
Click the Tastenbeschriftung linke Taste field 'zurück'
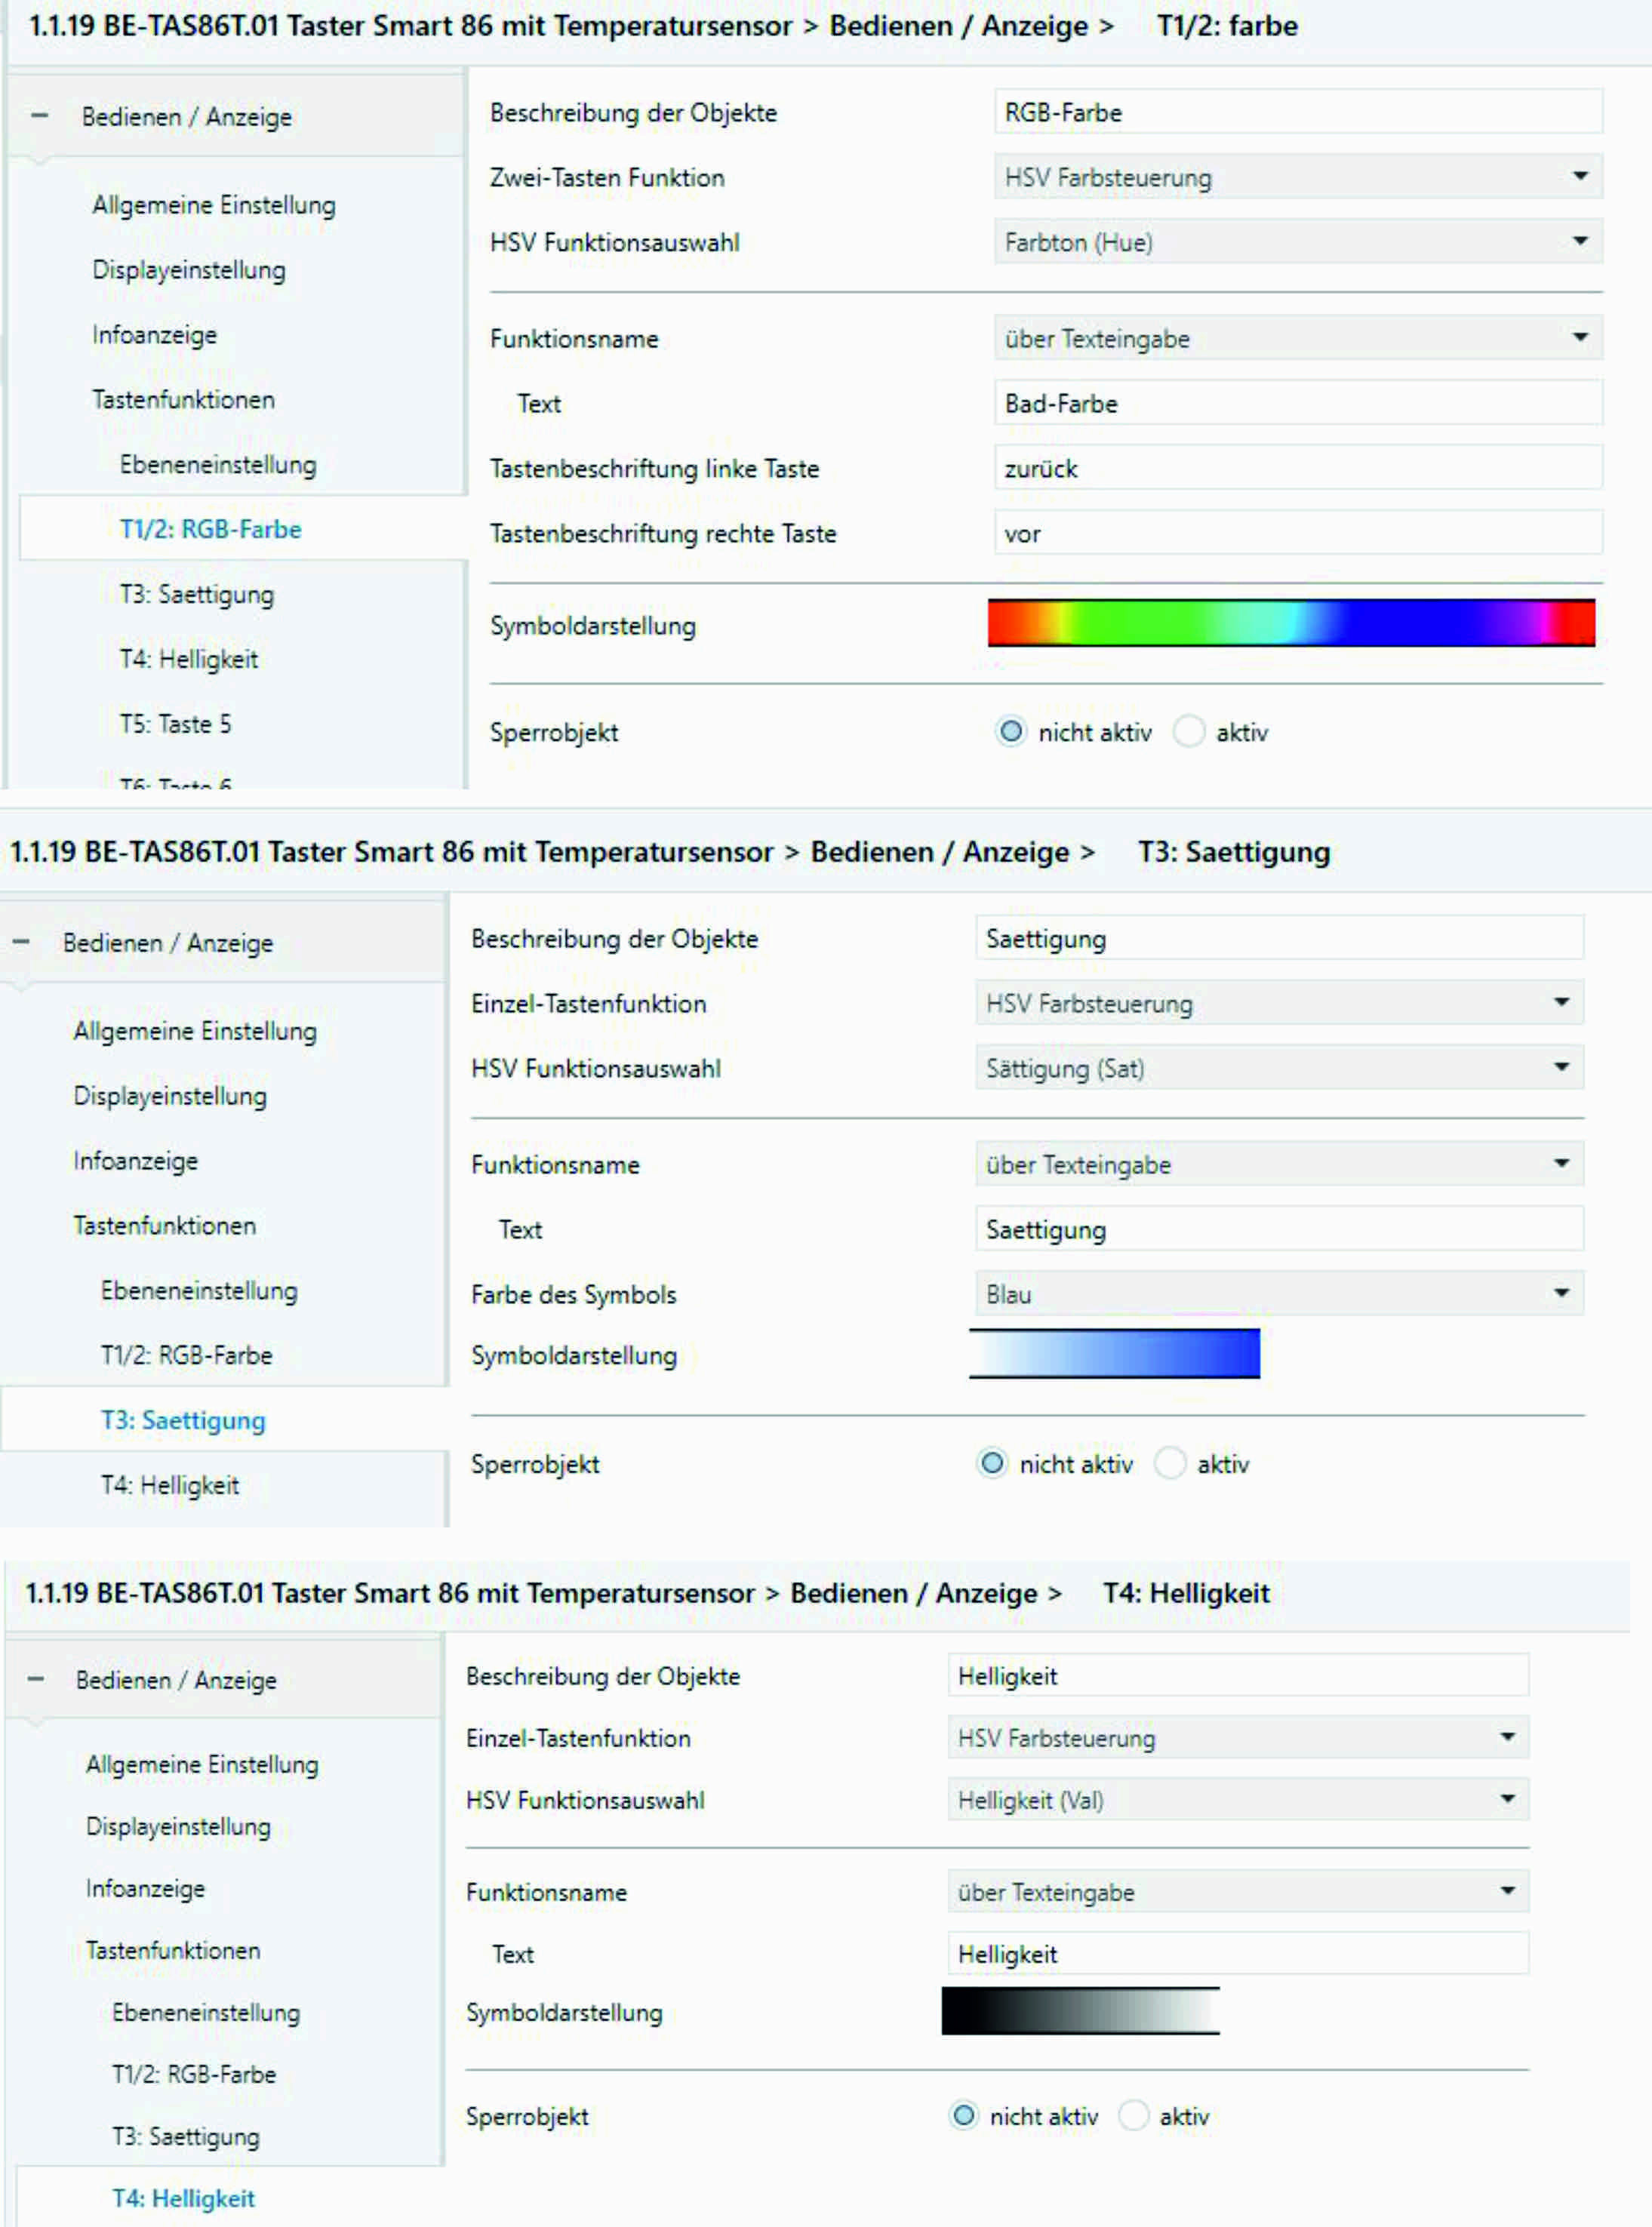[x=1297, y=469]
